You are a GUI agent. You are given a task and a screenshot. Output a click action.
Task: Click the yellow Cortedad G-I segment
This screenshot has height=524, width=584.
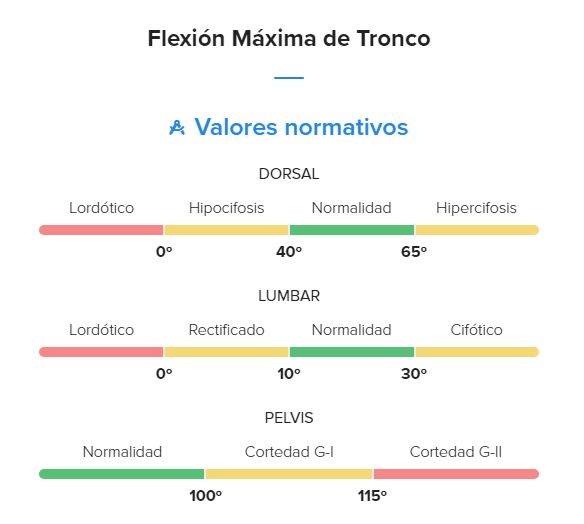[289, 474]
